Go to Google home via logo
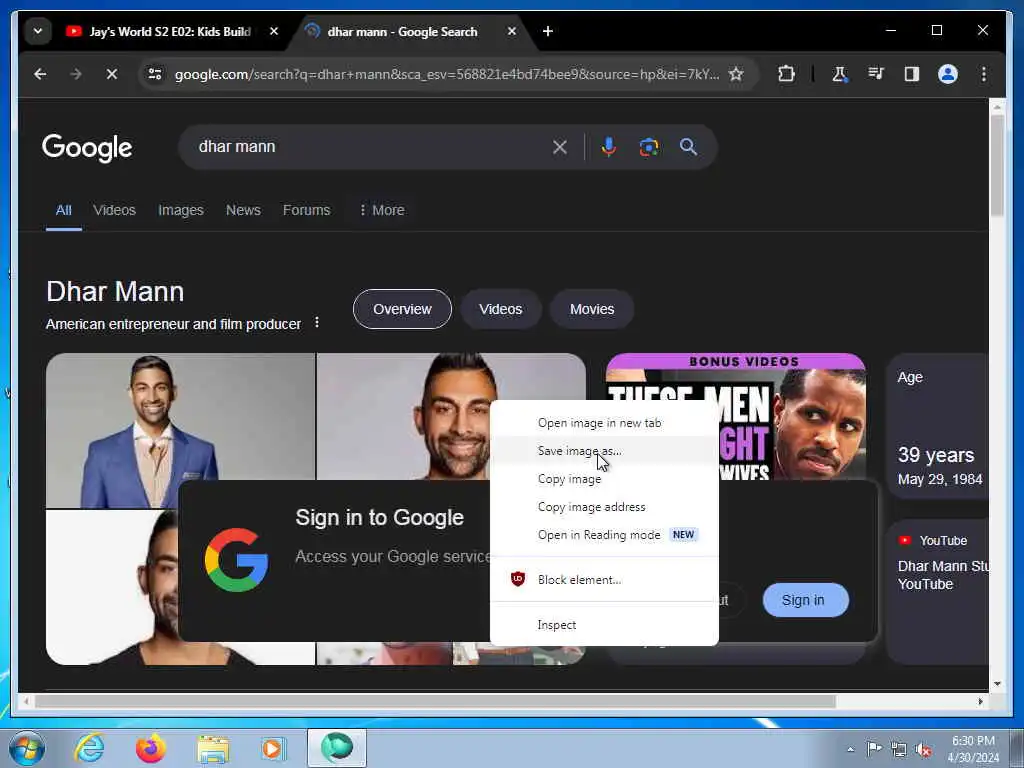Screen dimensions: 1024x768 pyautogui.click(x=87, y=148)
